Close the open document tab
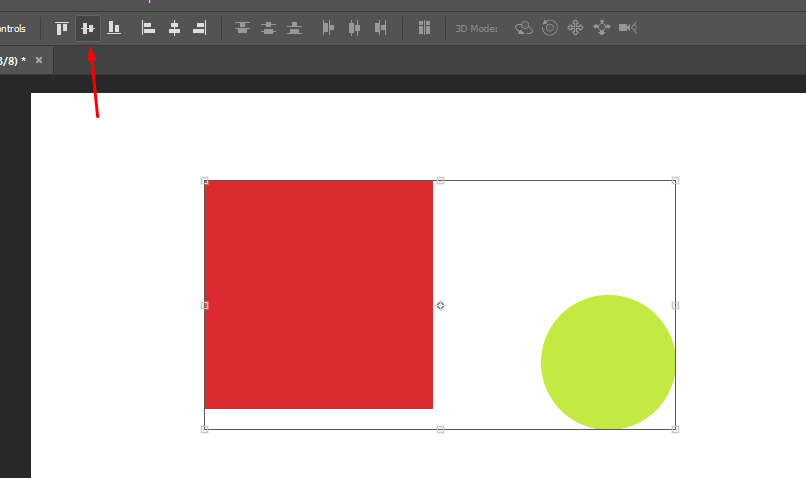Image resolution: width=806 pixels, height=478 pixels. pos(39,60)
